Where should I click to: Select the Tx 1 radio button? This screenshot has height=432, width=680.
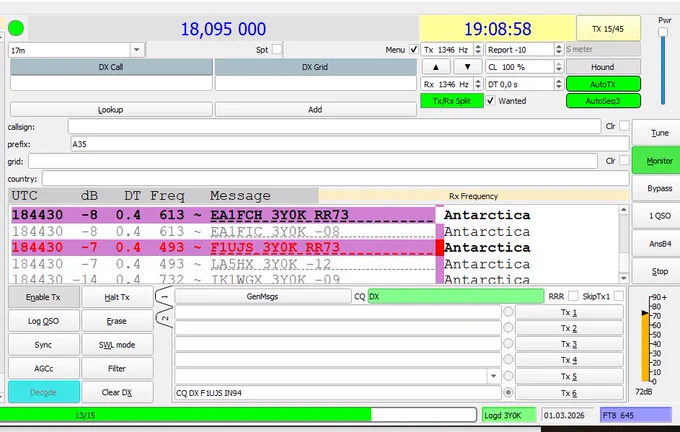[x=508, y=312]
